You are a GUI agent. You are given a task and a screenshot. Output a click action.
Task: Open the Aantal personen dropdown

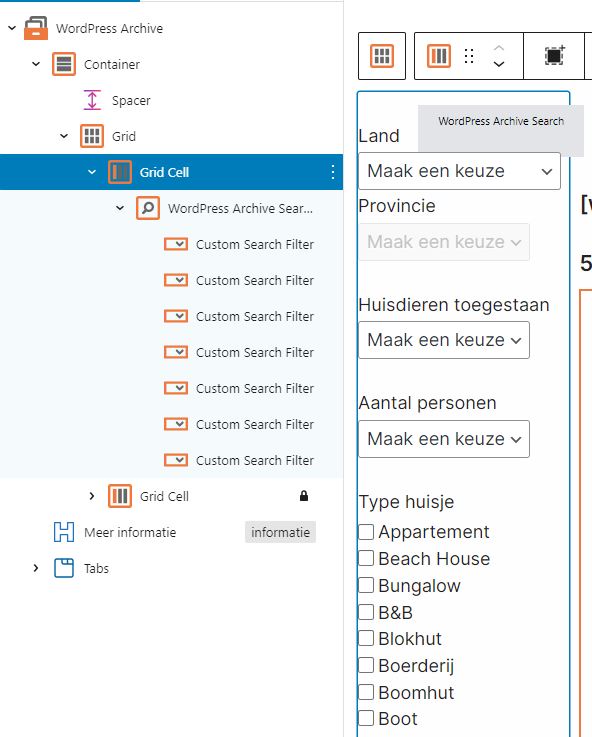pyautogui.click(x=444, y=439)
